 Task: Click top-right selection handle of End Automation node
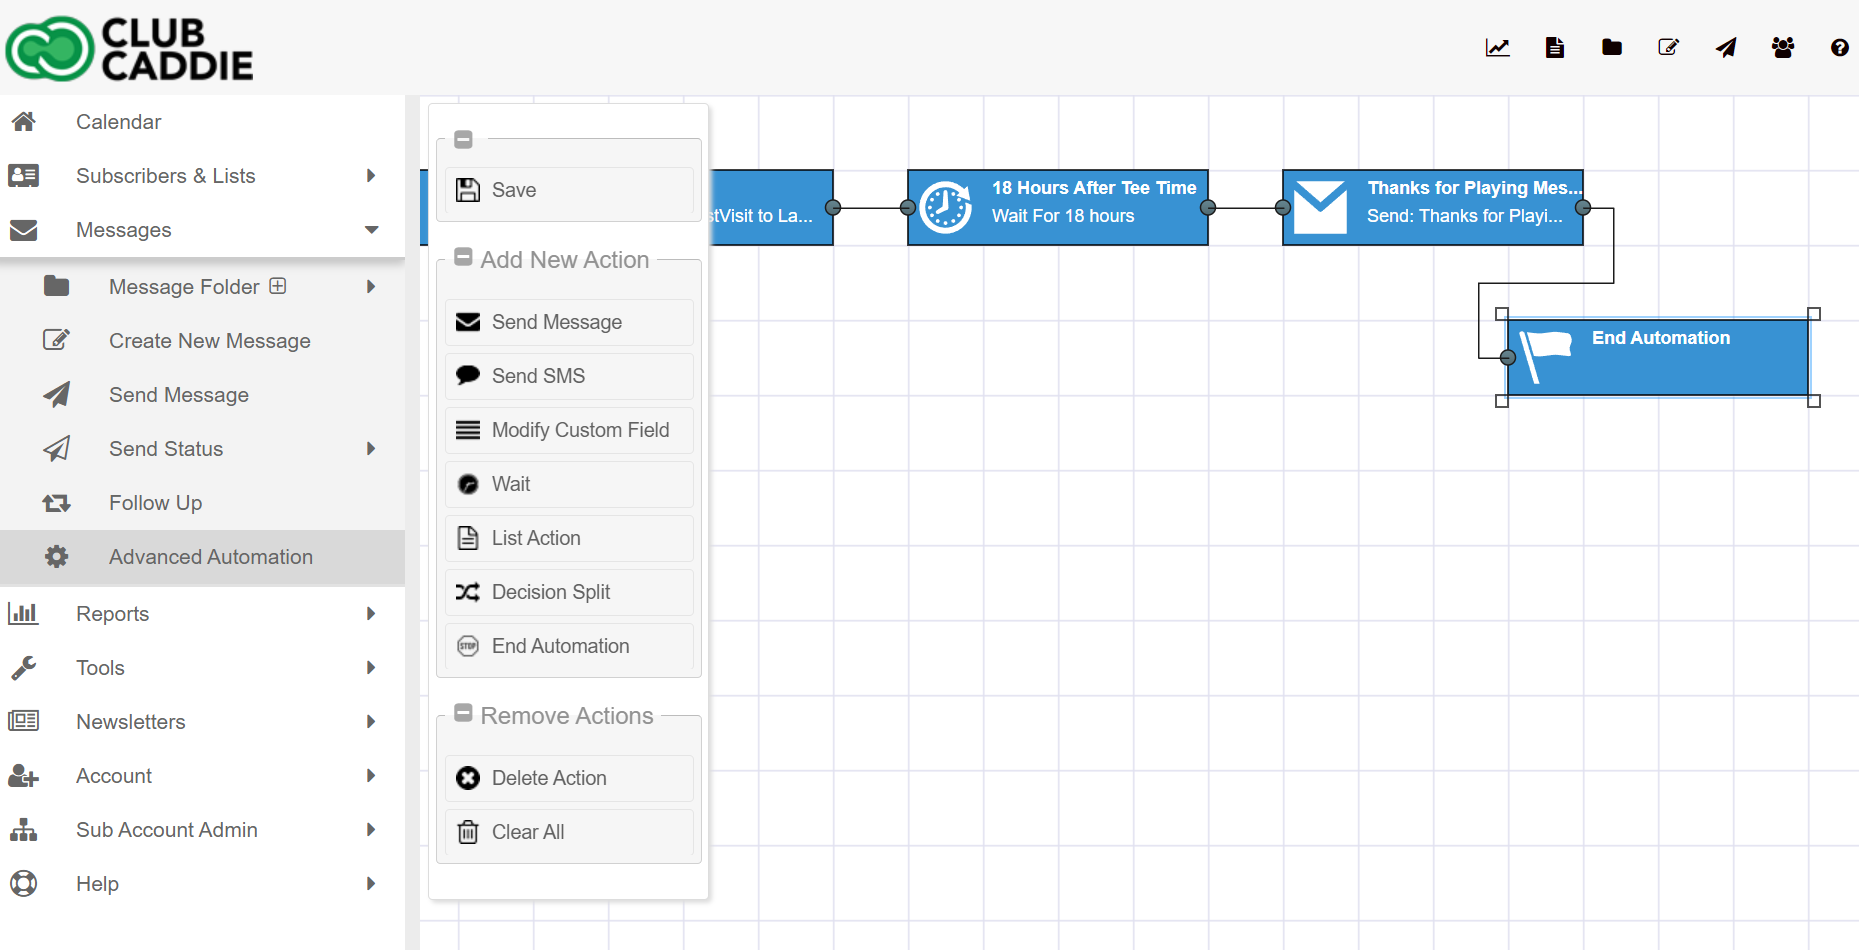click(1814, 314)
